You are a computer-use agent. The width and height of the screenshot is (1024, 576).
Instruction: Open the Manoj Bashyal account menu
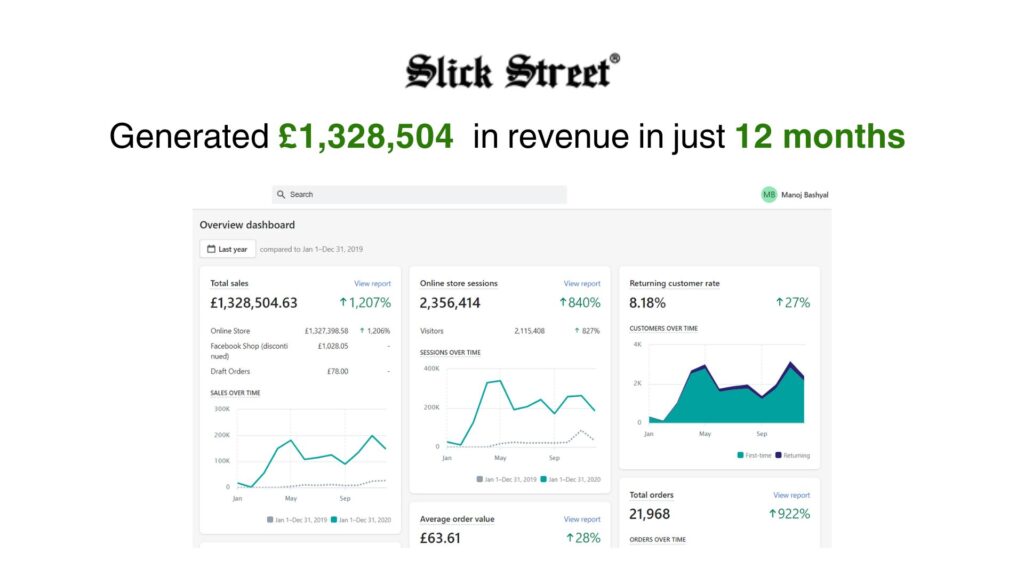click(x=795, y=195)
